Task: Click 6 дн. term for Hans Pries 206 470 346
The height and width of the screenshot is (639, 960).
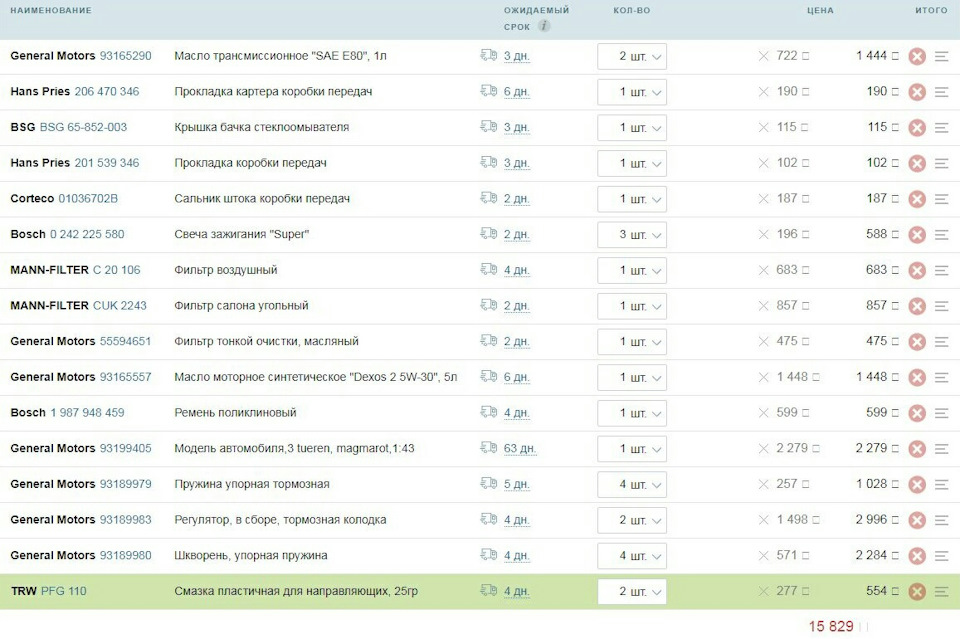Action: pos(517,92)
